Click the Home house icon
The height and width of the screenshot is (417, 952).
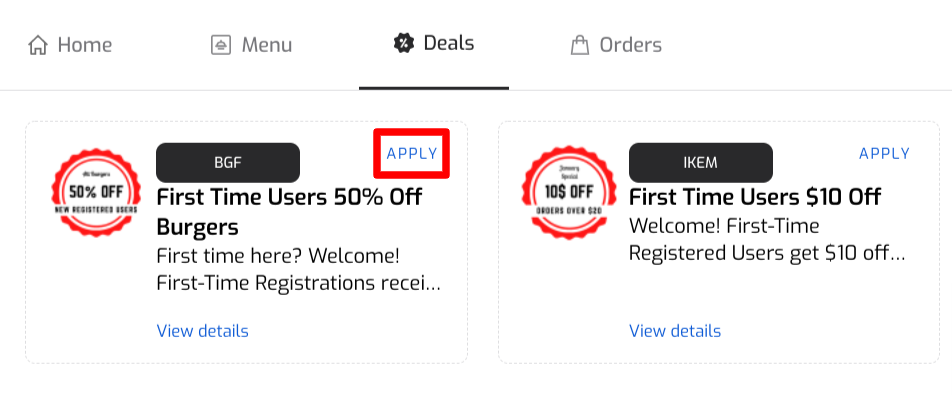(38, 46)
